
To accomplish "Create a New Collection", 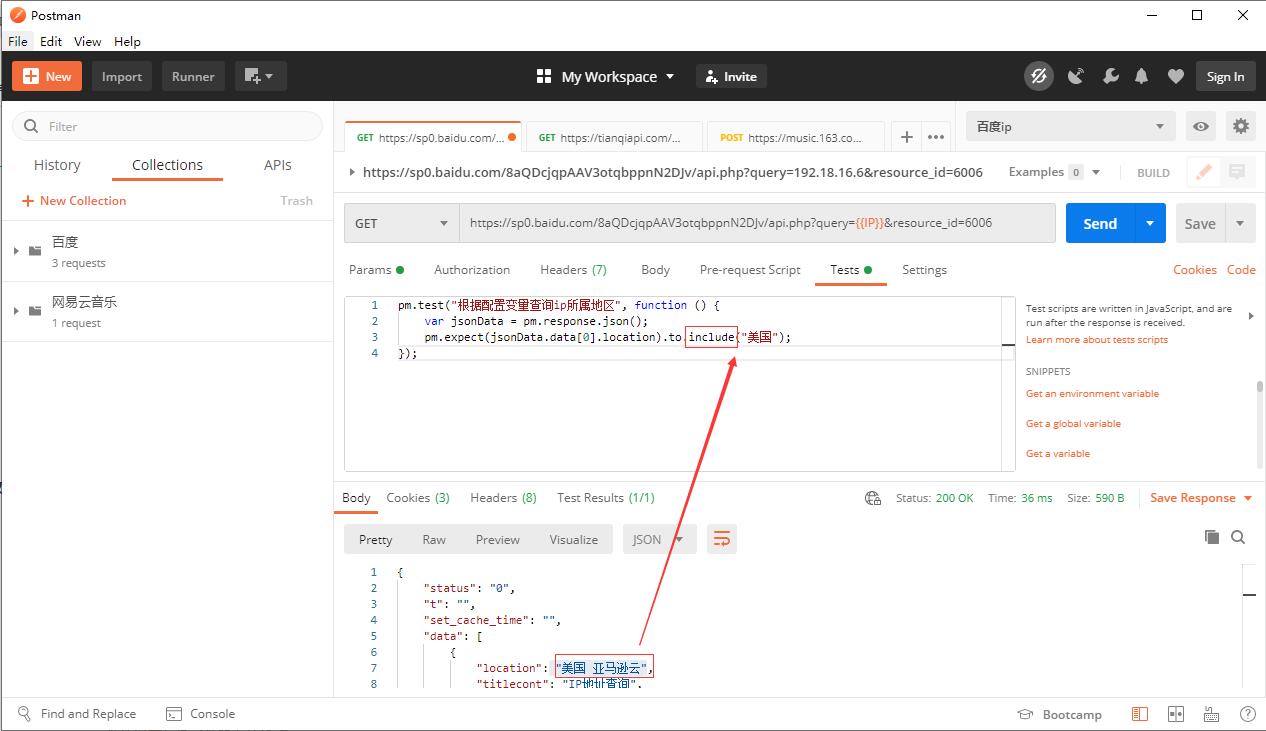I will coord(74,200).
